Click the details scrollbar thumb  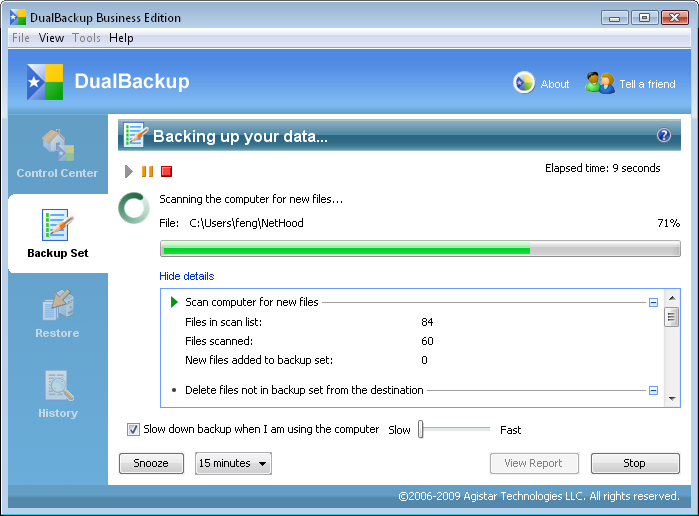click(672, 317)
